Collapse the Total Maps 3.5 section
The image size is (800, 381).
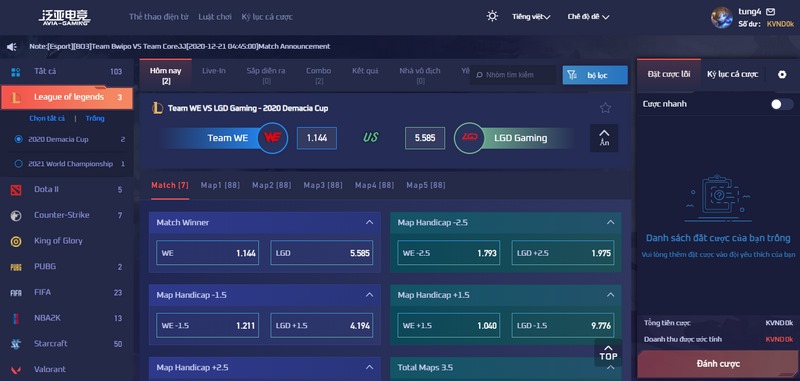click(610, 367)
